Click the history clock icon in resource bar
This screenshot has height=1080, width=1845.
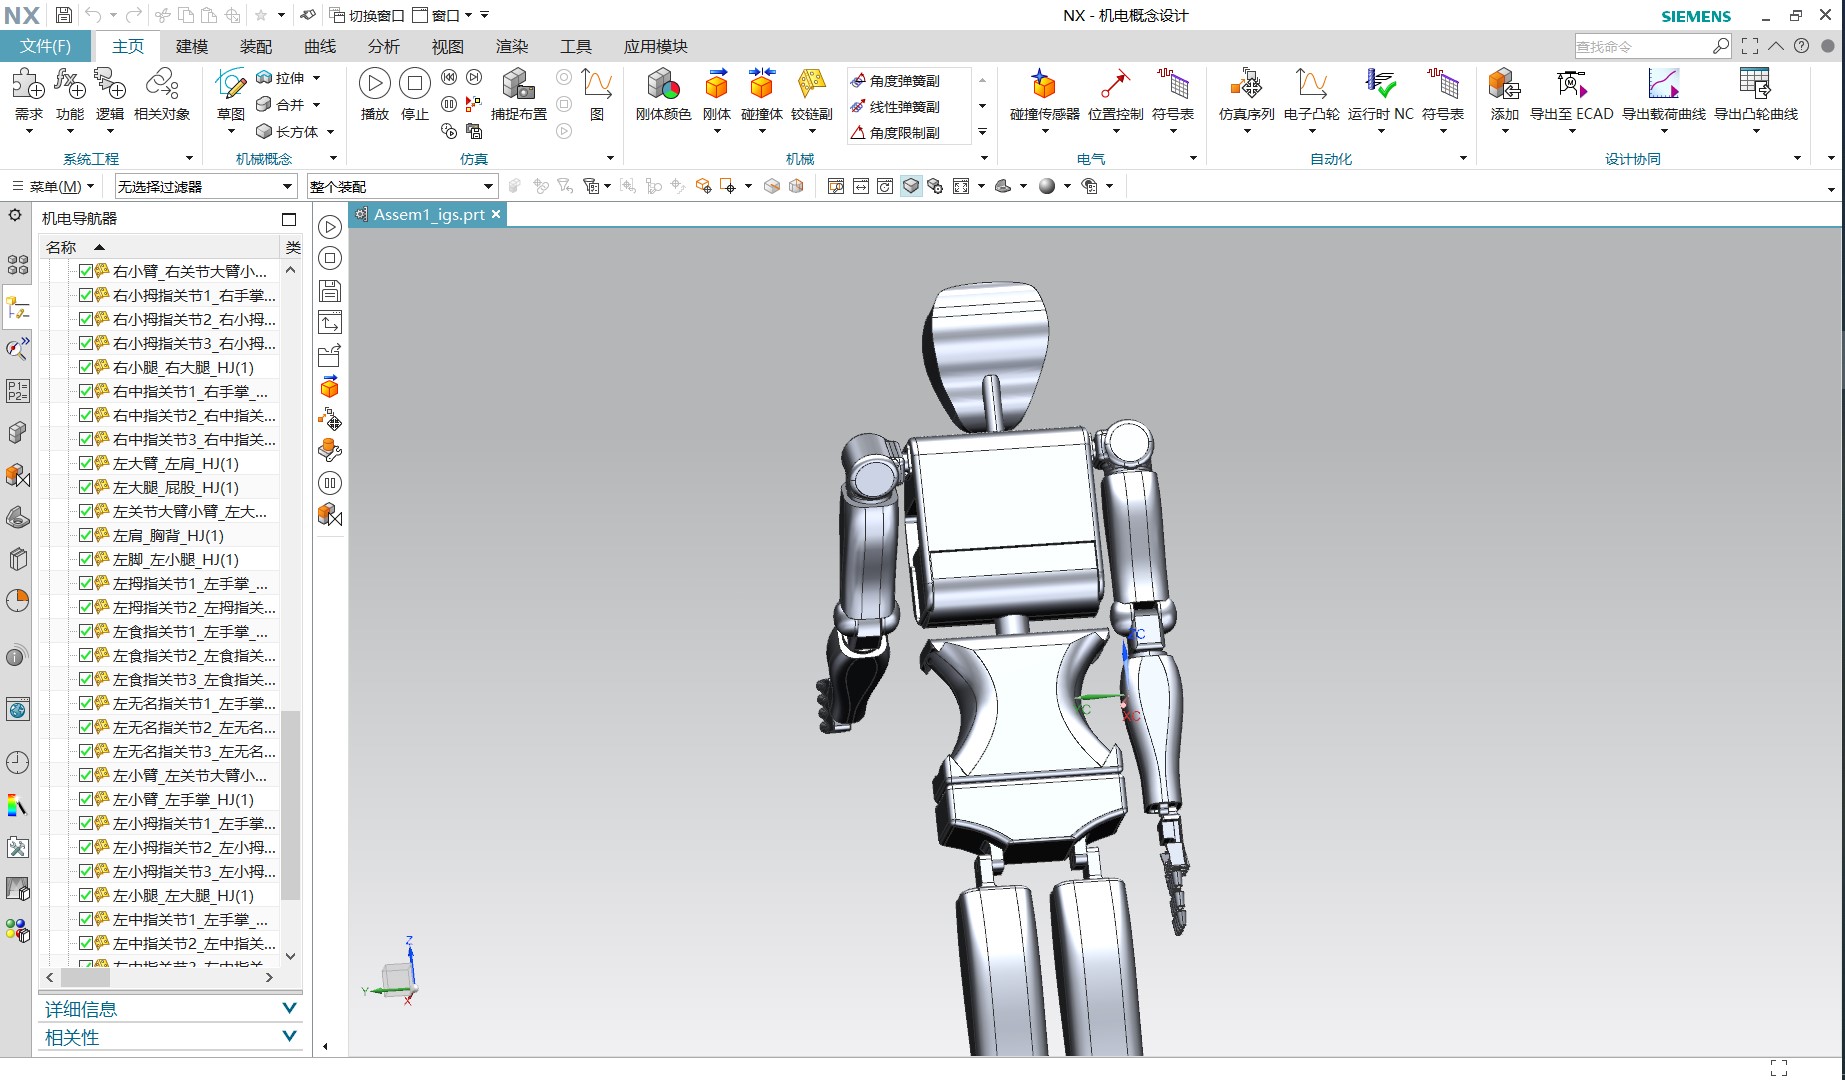point(17,763)
